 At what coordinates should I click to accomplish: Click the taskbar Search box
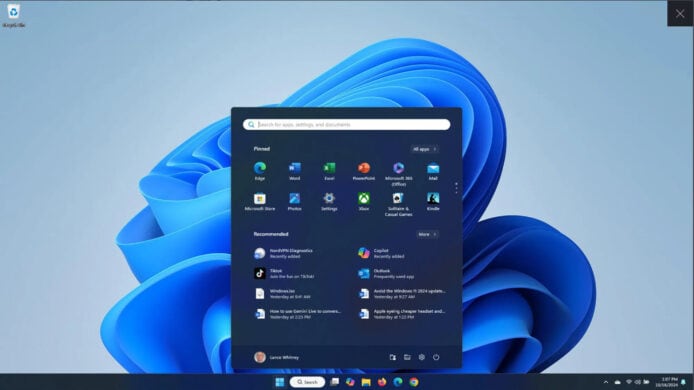pyautogui.click(x=307, y=382)
